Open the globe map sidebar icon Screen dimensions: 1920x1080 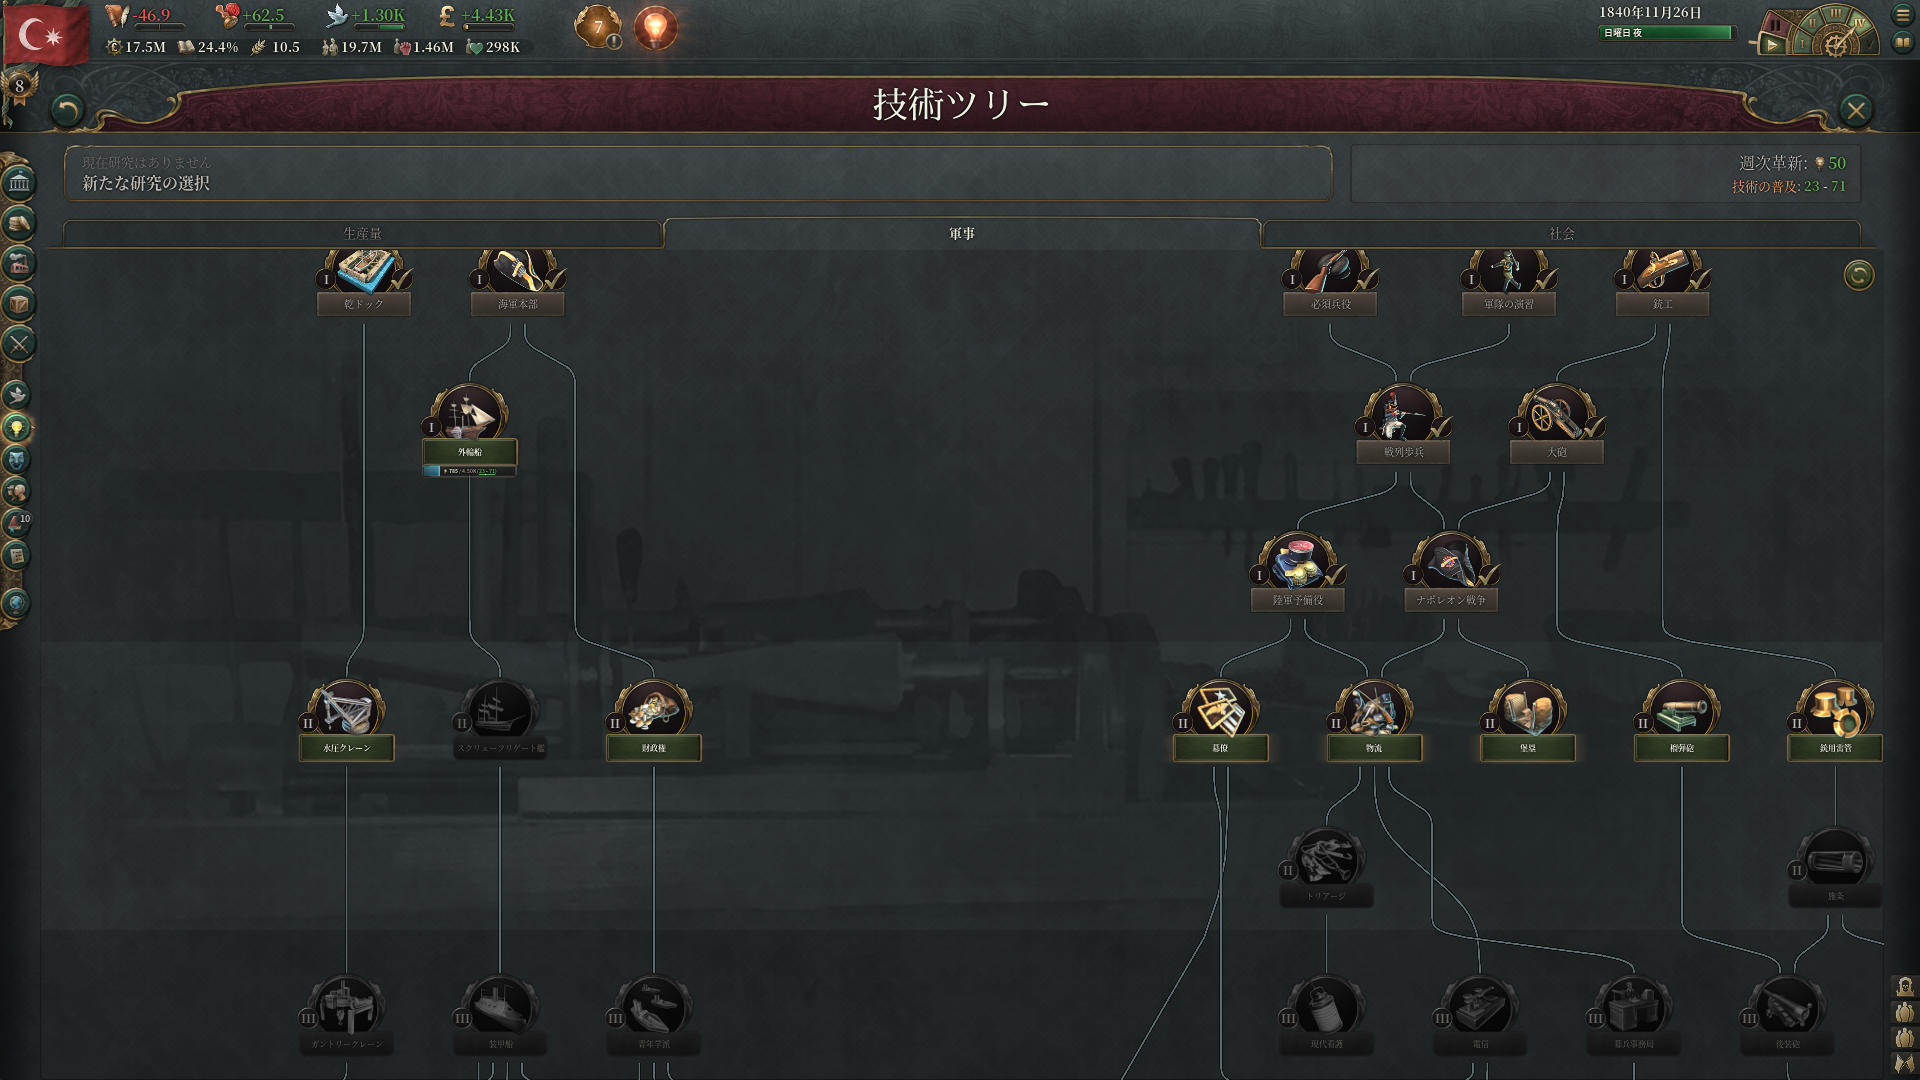point(16,603)
